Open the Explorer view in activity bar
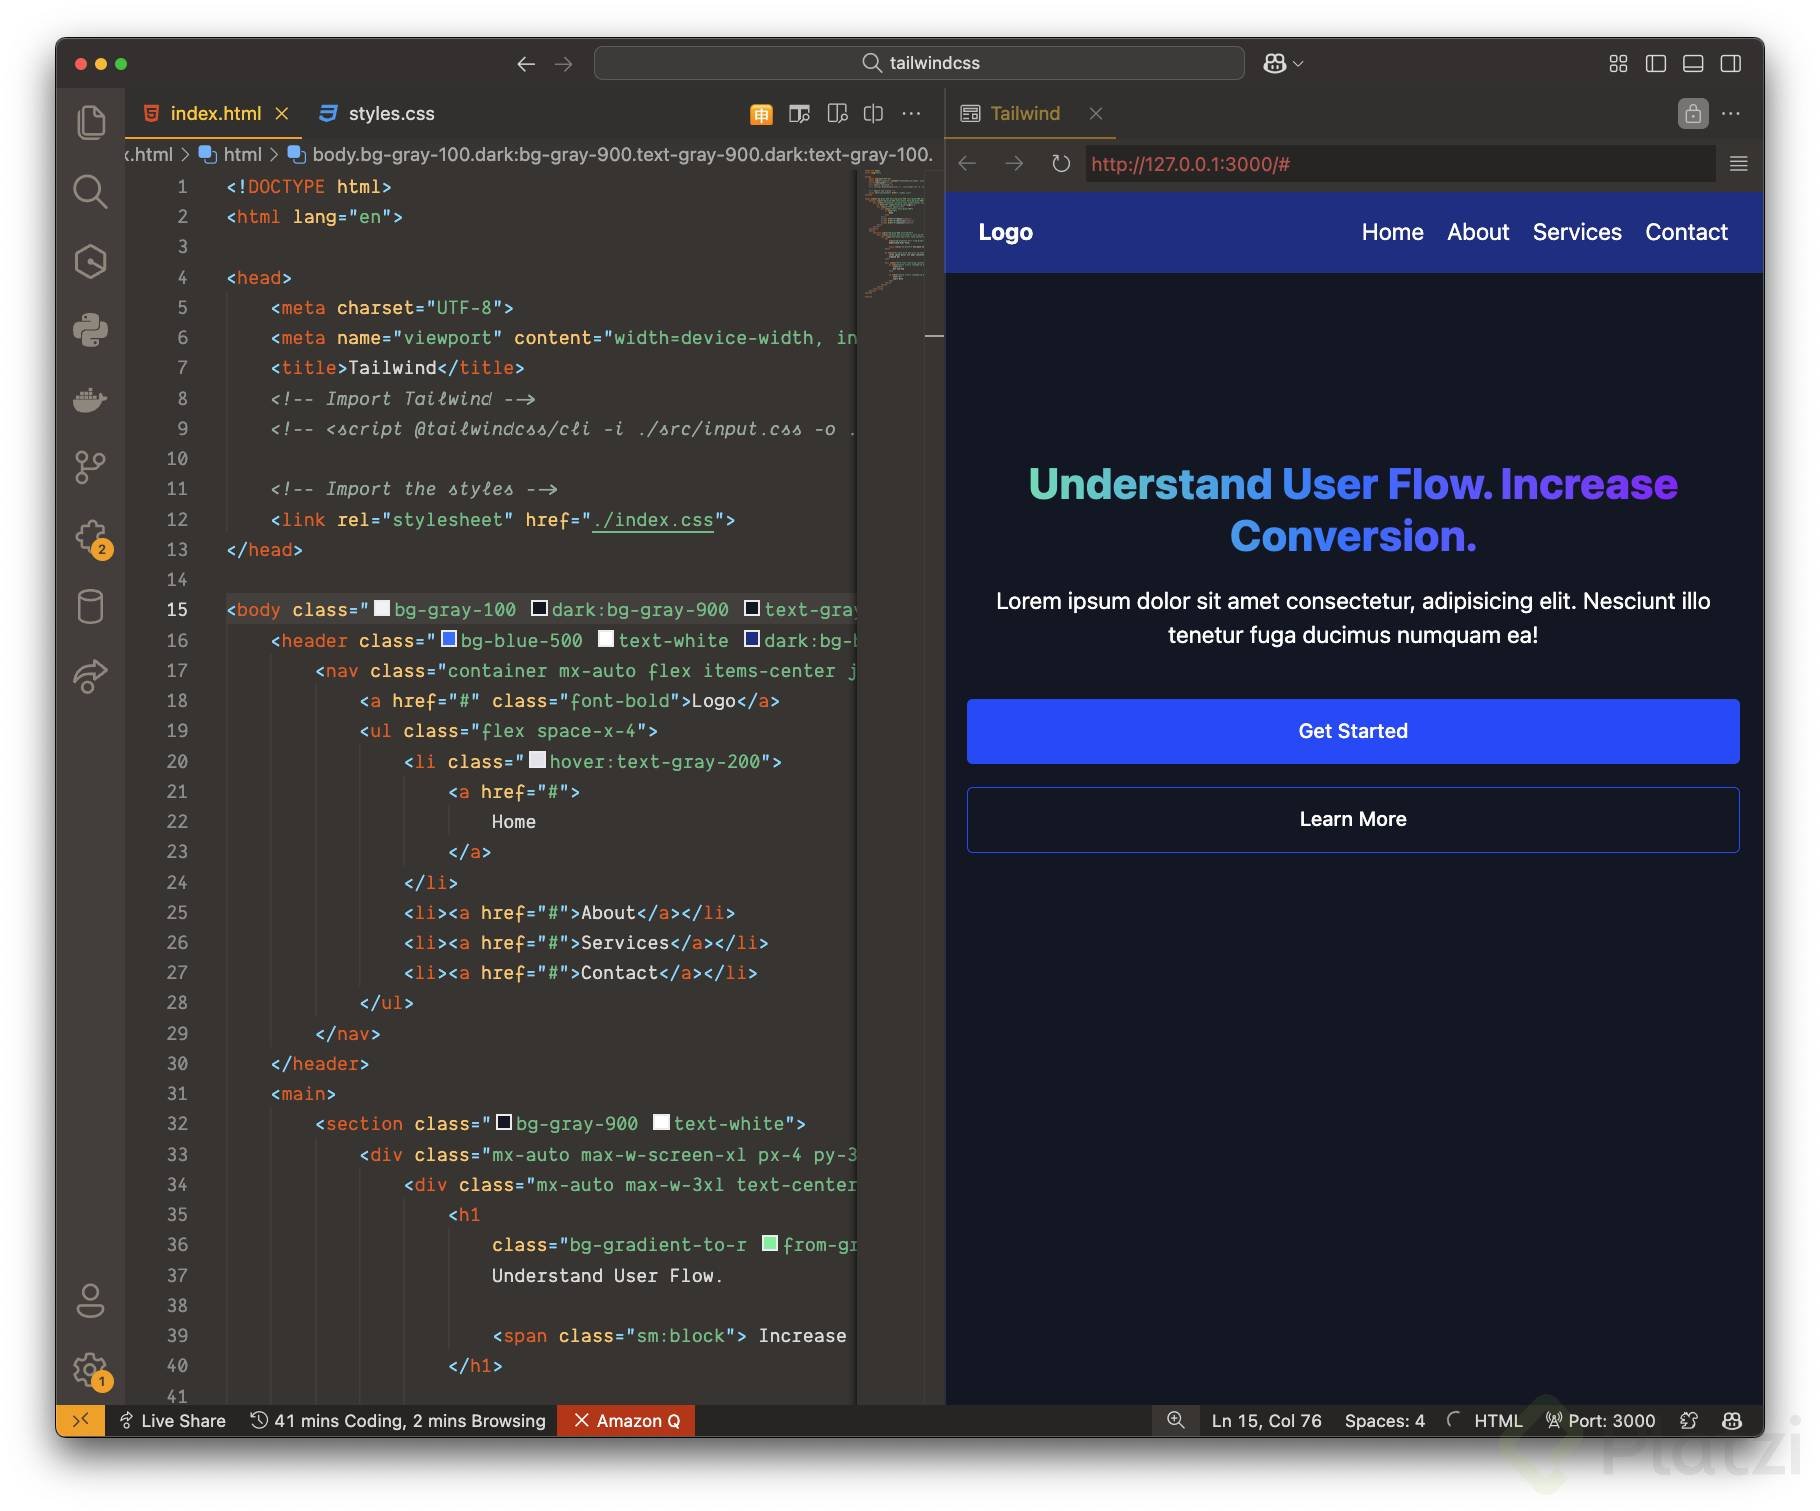1820x1511 pixels. [x=90, y=122]
